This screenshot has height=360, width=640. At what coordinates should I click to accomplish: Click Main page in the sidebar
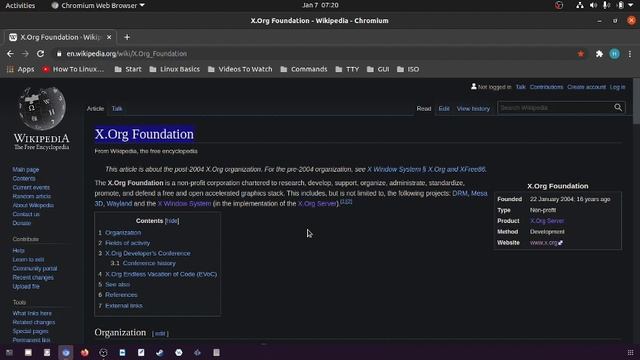tap(26, 169)
